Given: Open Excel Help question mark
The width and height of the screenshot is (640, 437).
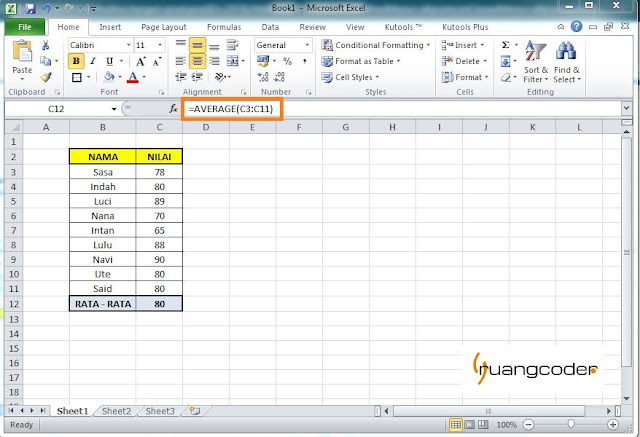Looking at the screenshot, I should click(576, 27).
